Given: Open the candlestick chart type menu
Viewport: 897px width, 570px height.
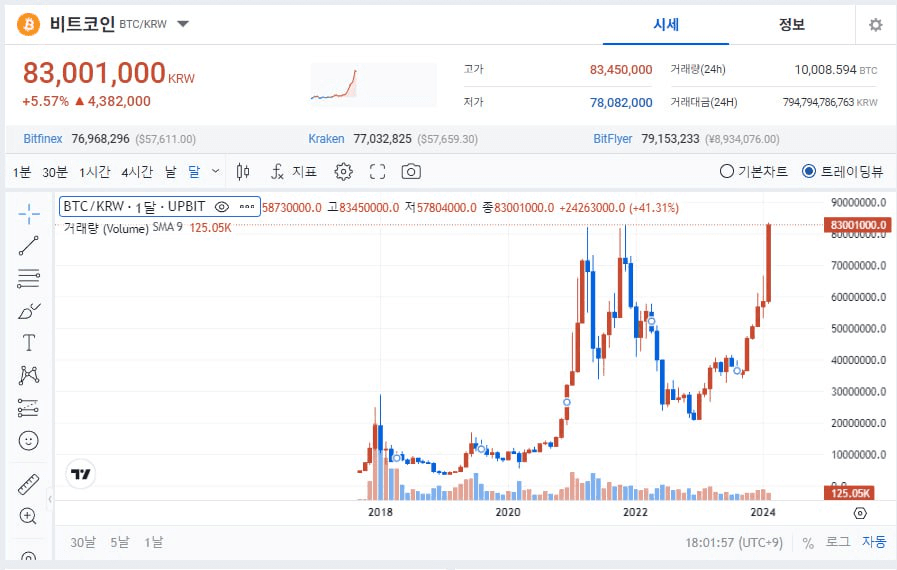Looking at the screenshot, I should point(243,171).
